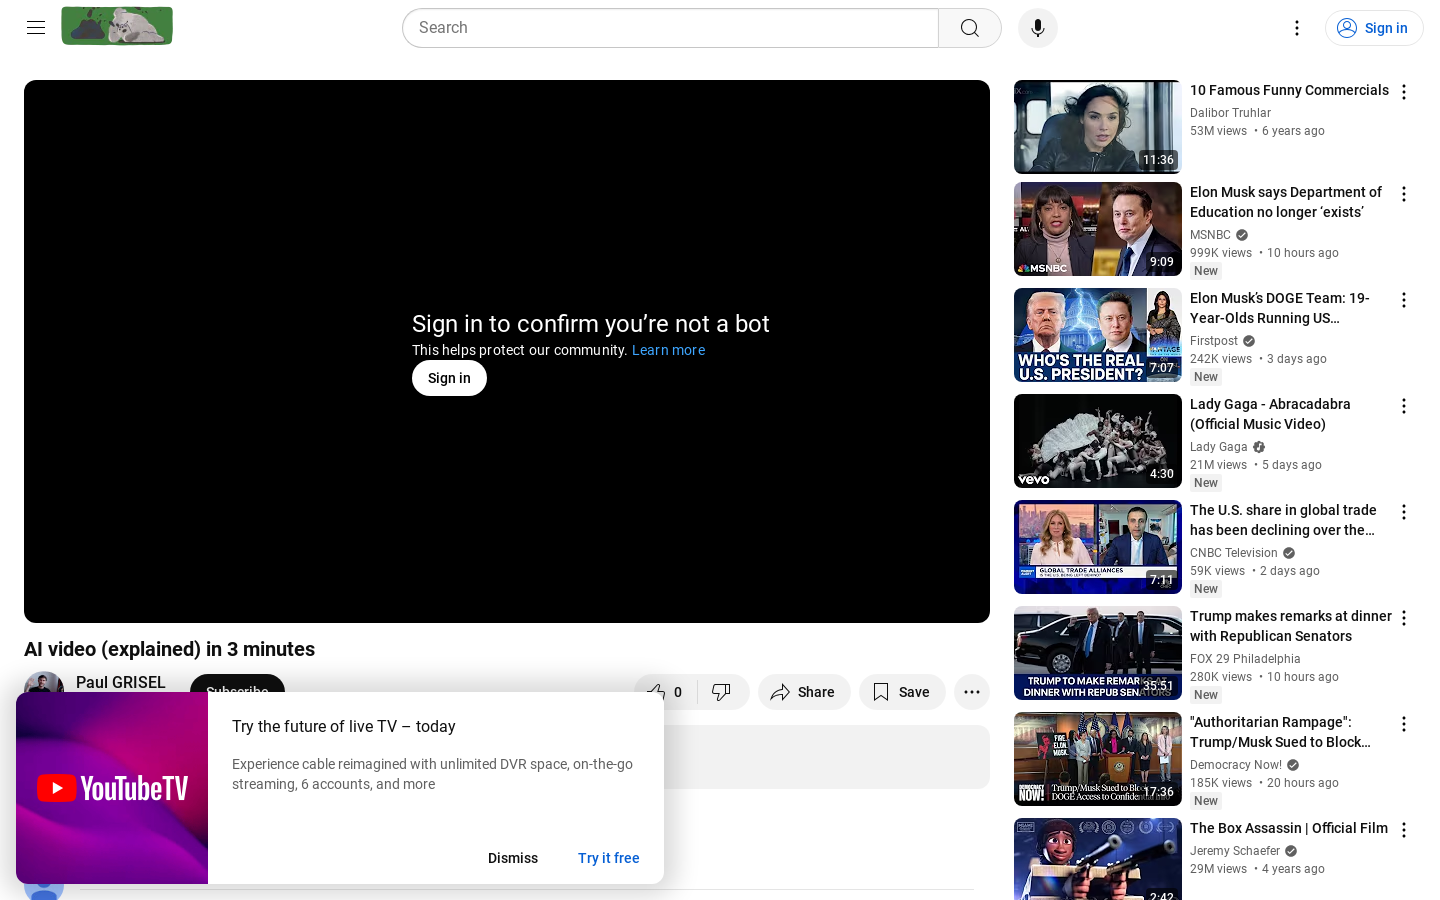Like the video with thumbs up
The width and height of the screenshot is (1440, 900).
tap(665, 692)
